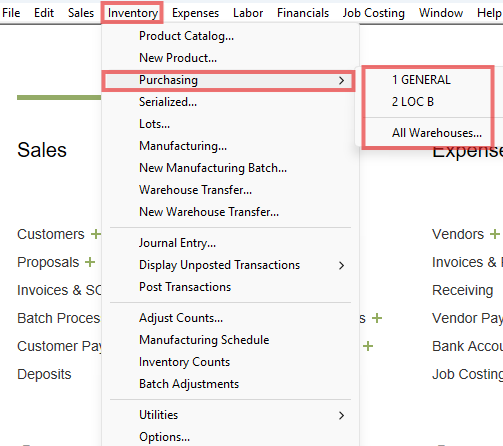Open the Inventory menu
Viewport: 503px width, 446px height.
[x=133, y=13]
